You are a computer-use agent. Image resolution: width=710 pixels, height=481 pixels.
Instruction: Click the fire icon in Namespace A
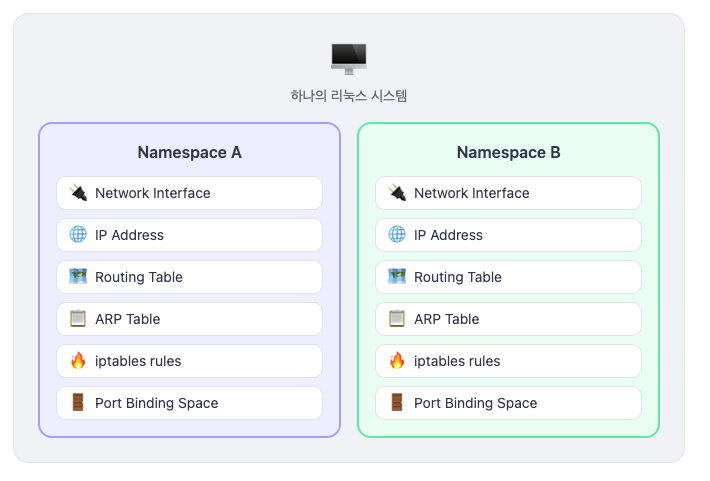pyautogui.click(x=78, y=361)
